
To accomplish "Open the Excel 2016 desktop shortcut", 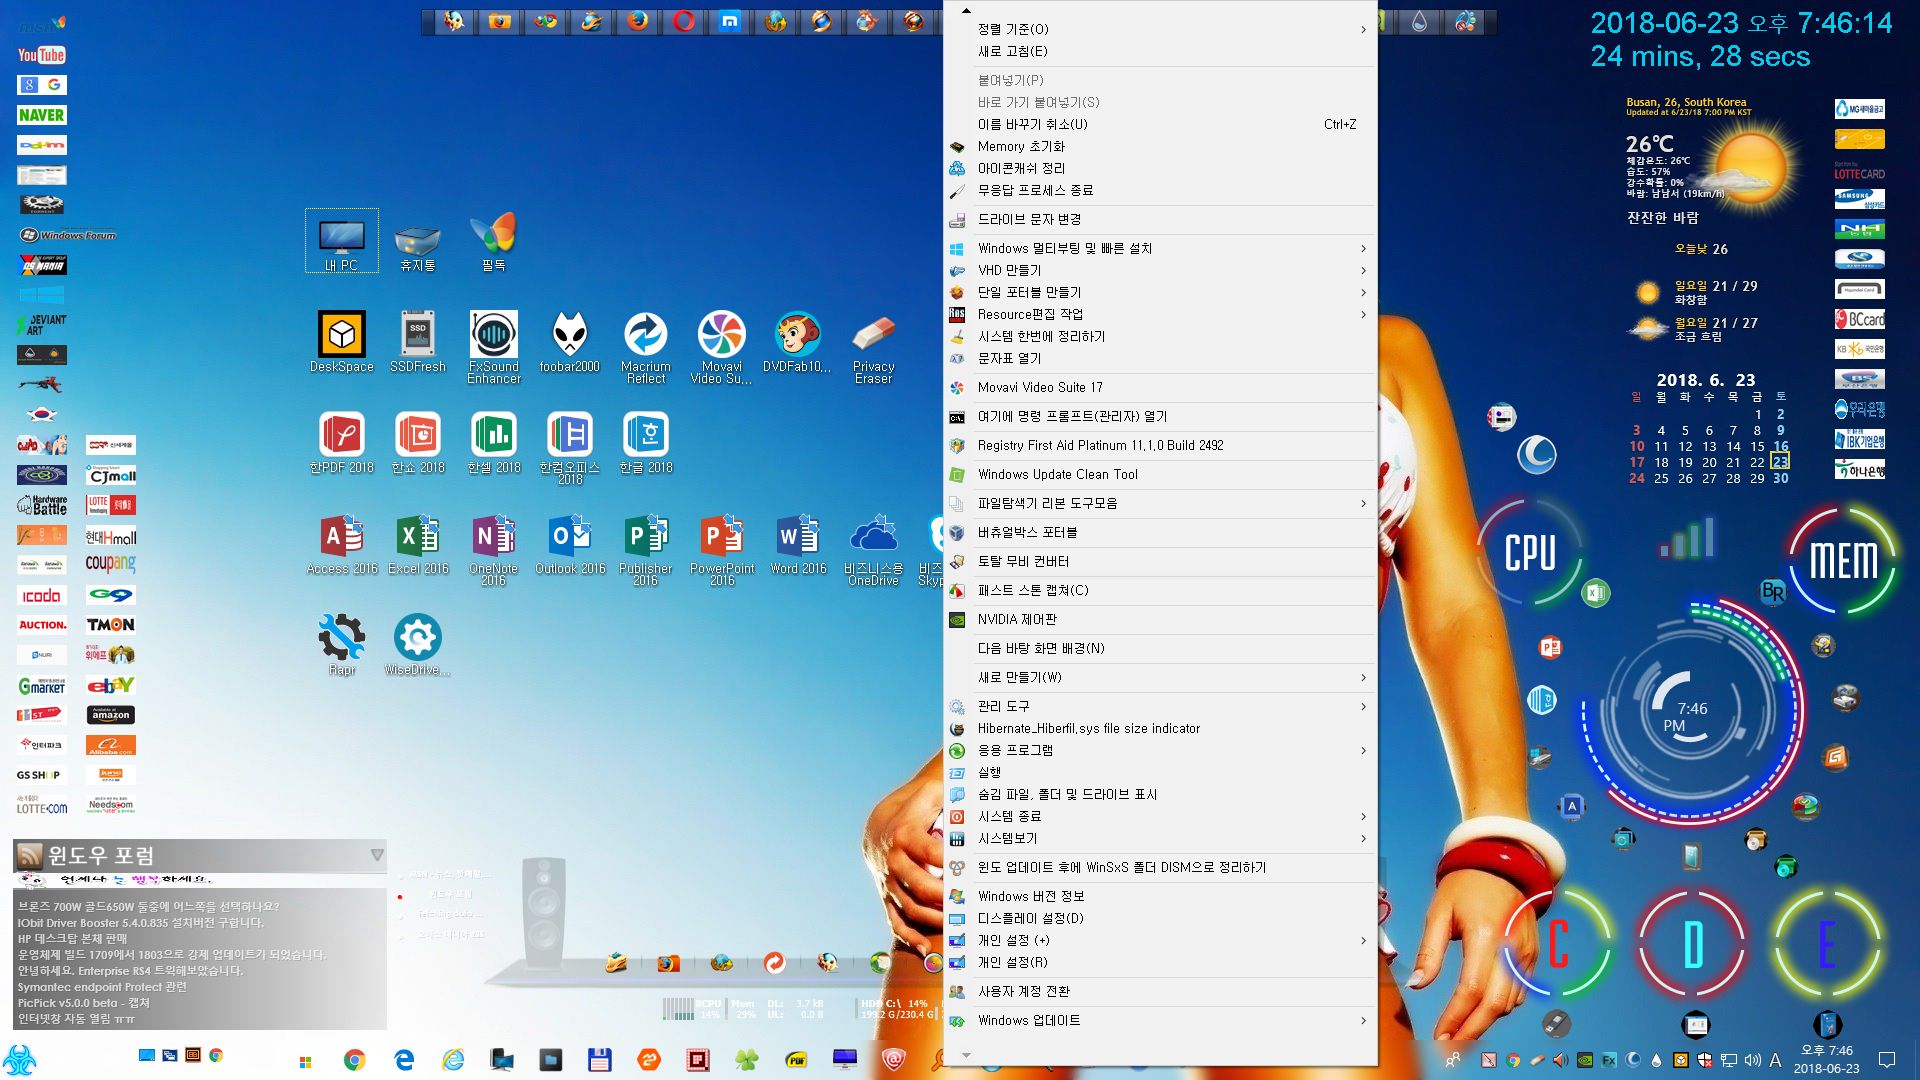I will (x=418, y=543).
